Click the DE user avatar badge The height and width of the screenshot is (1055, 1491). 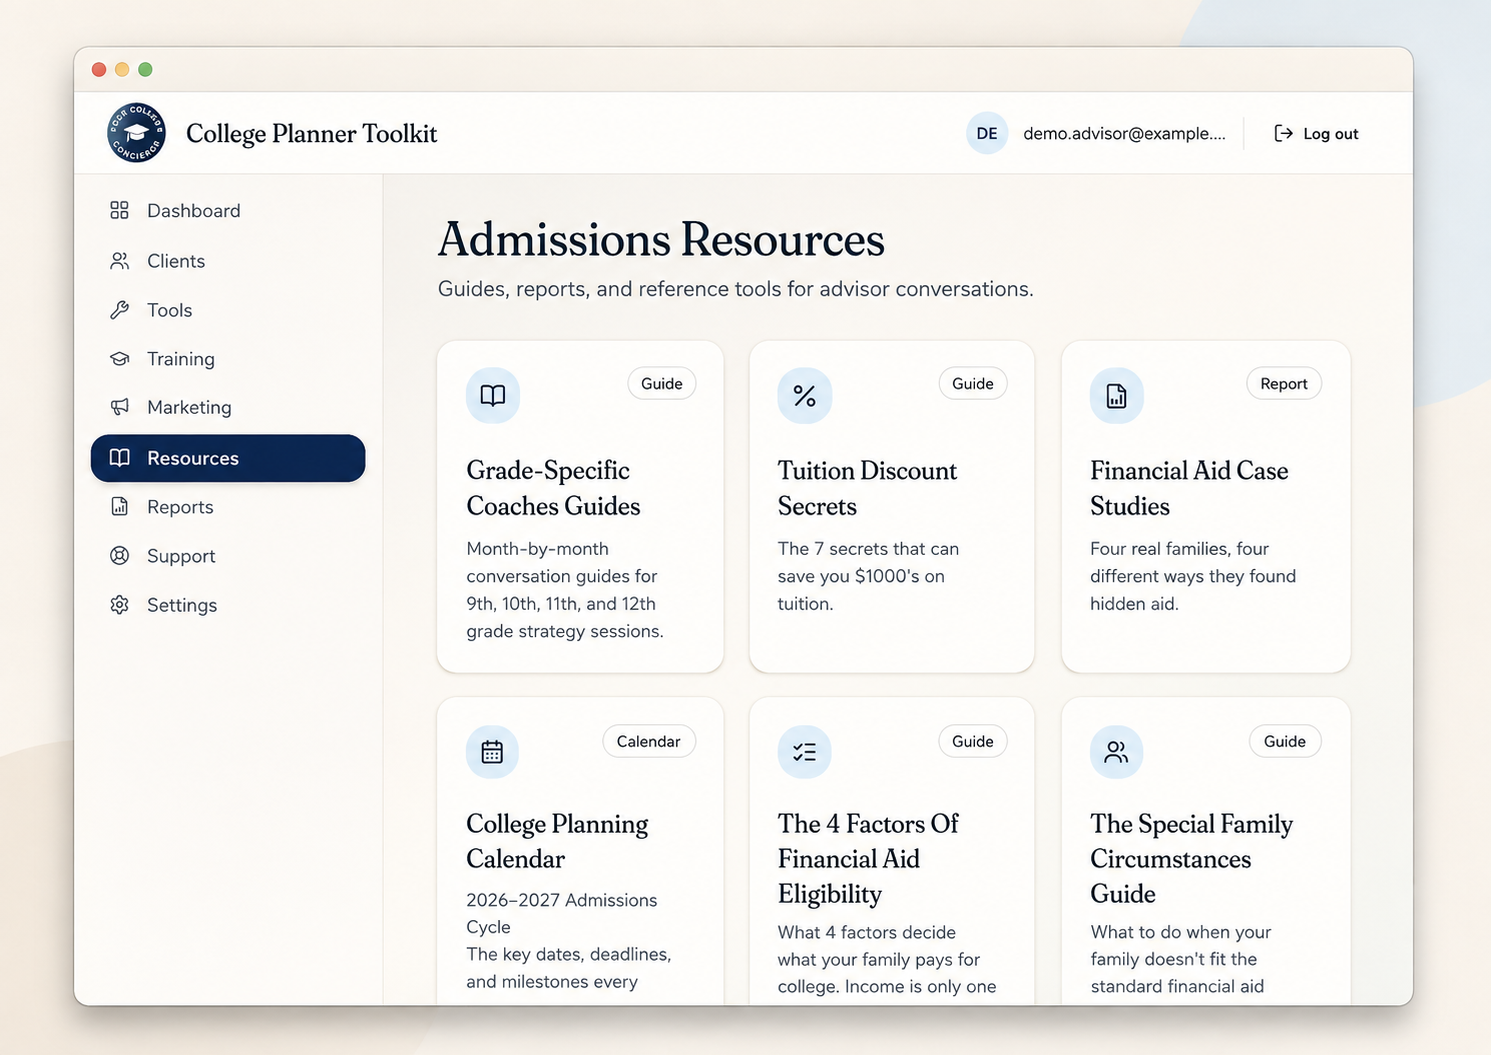[987, 133]
